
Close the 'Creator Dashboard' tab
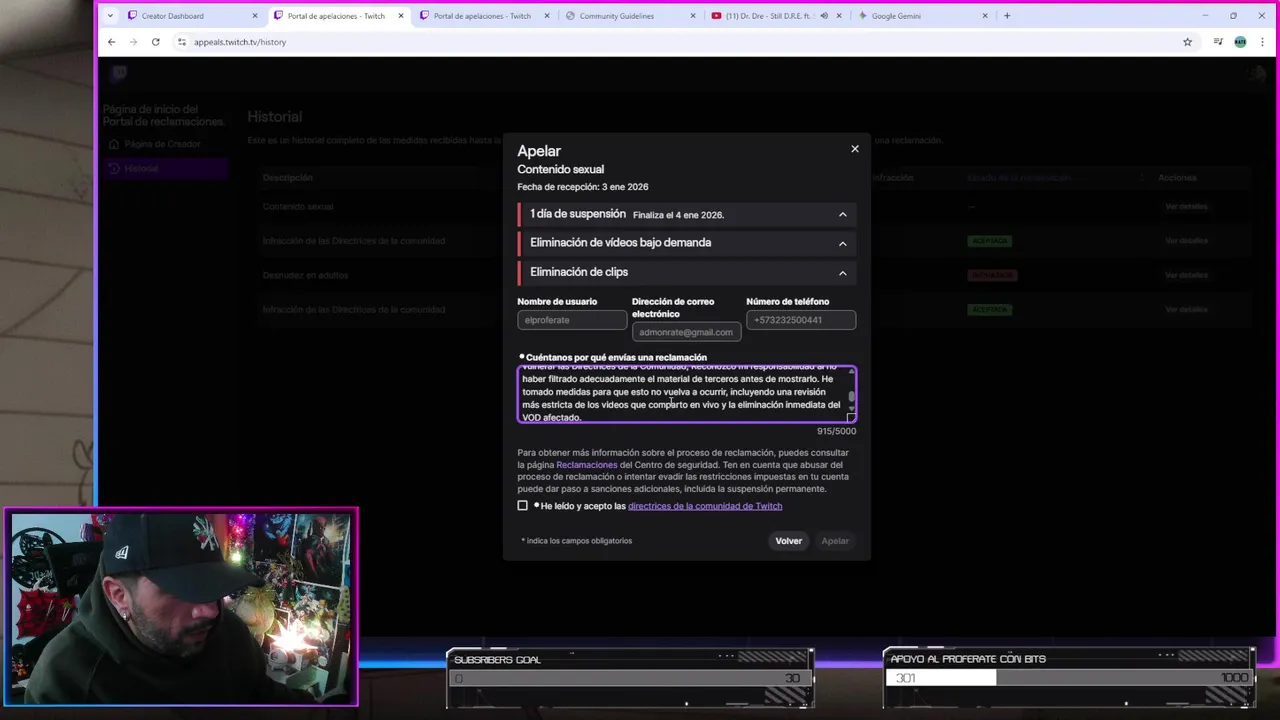[254, 16]
